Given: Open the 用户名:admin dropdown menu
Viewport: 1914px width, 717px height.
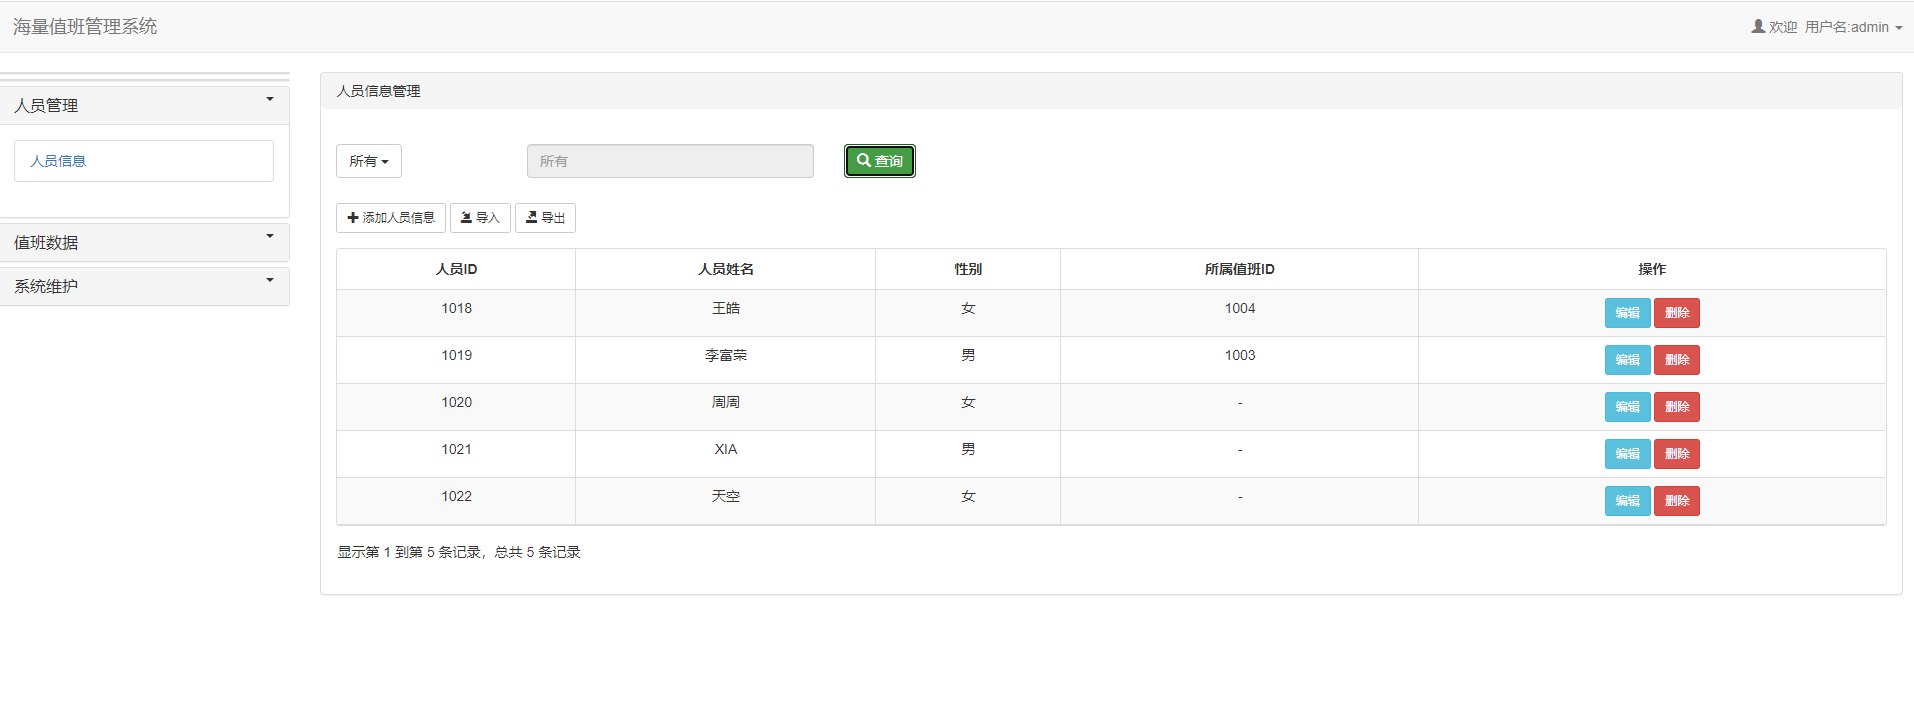Looking at the screenshot, I should [x=1853, y=27].
